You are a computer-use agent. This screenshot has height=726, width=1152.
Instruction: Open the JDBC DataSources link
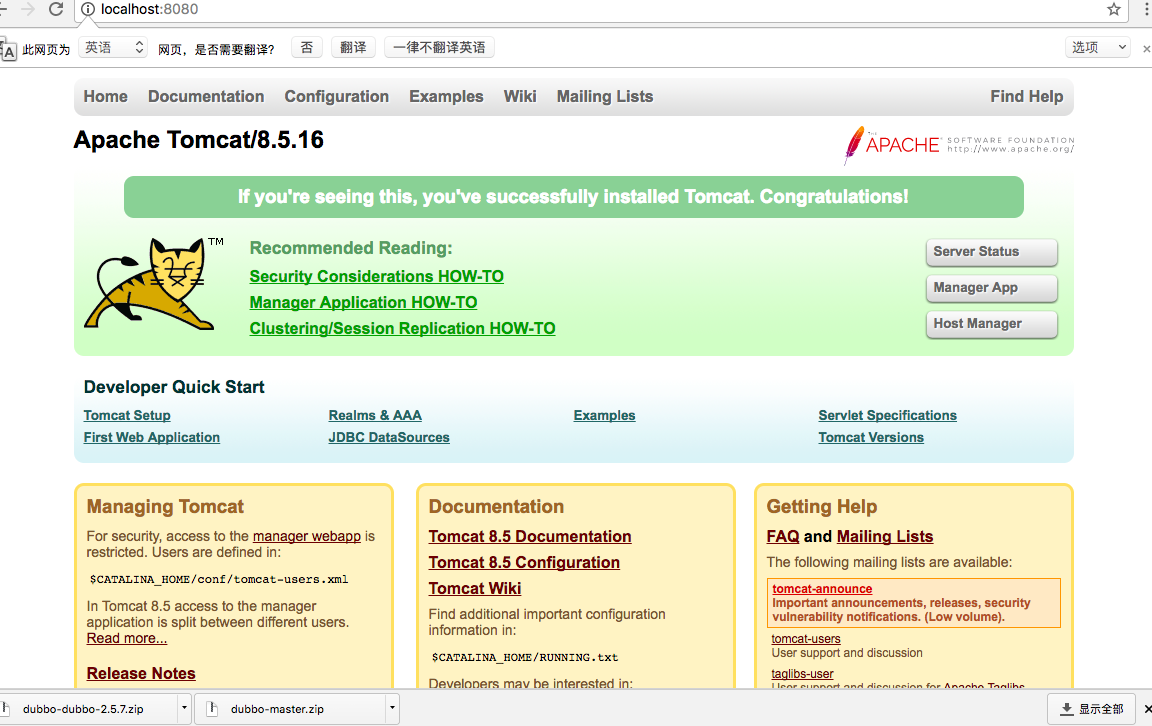click(389, 437)
